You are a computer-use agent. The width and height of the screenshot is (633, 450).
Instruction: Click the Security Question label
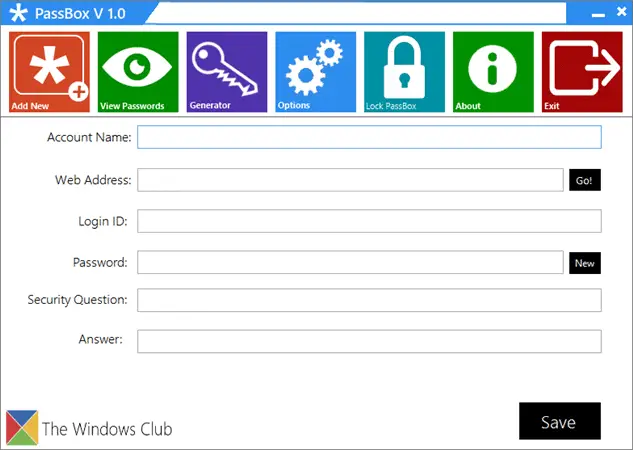(78, 299)
